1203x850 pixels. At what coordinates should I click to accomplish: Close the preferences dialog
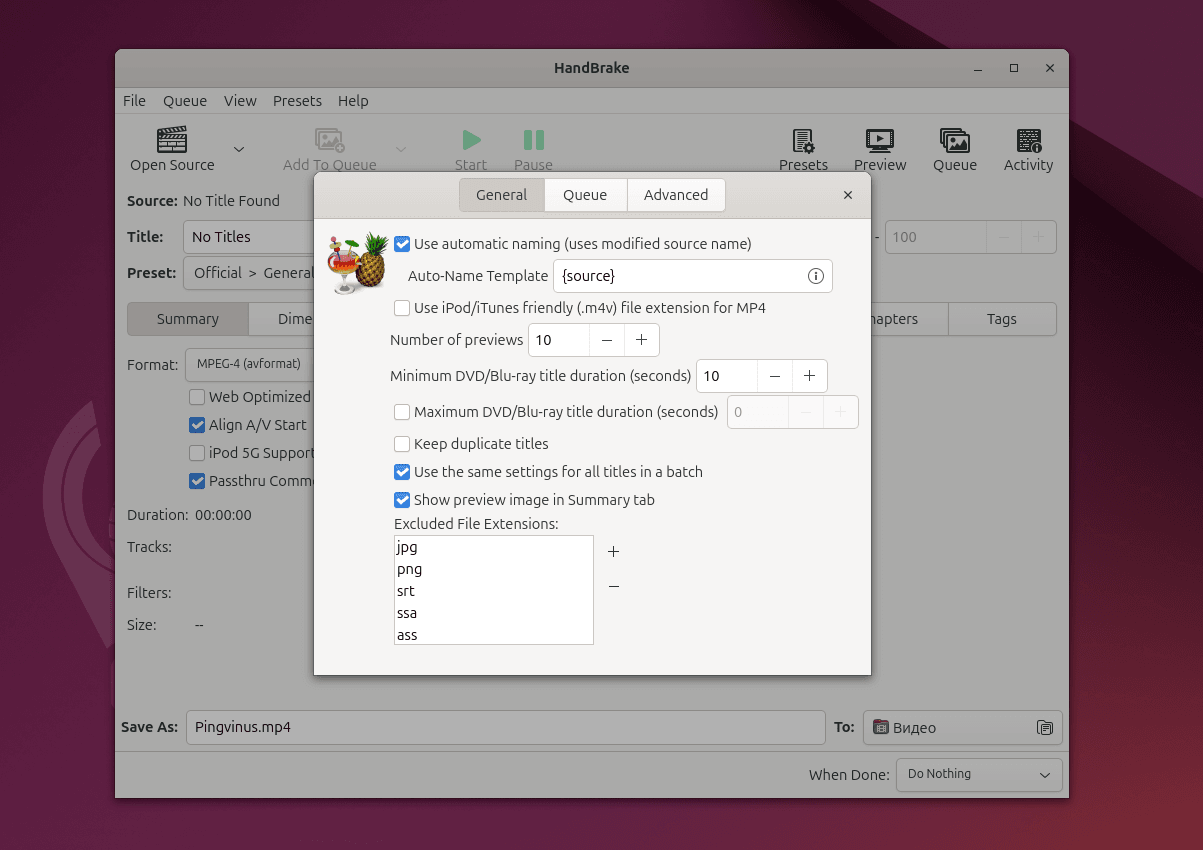[847, 195]
